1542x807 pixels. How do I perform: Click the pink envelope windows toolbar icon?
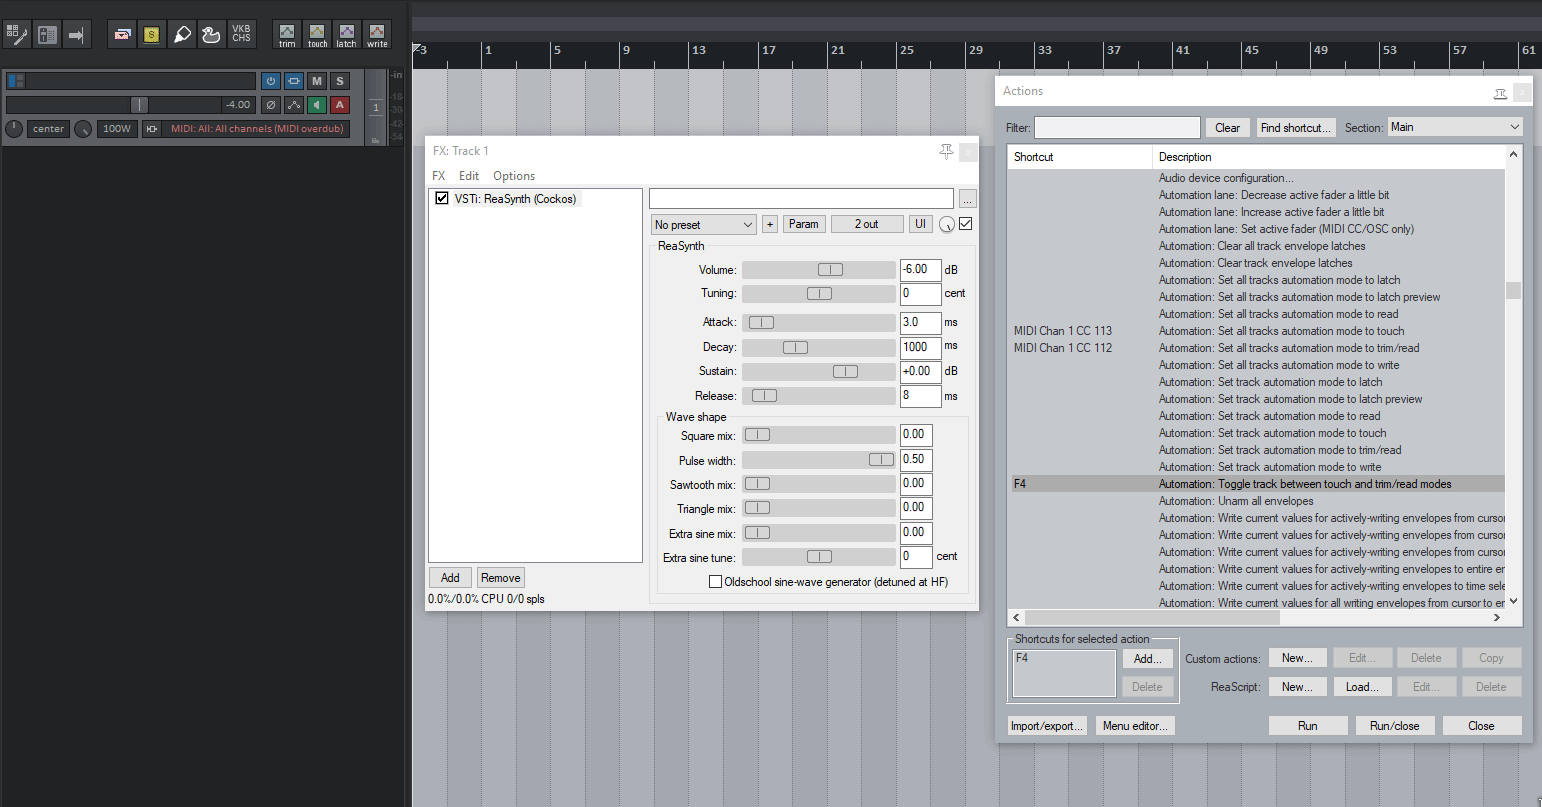(x=122, y=35)
